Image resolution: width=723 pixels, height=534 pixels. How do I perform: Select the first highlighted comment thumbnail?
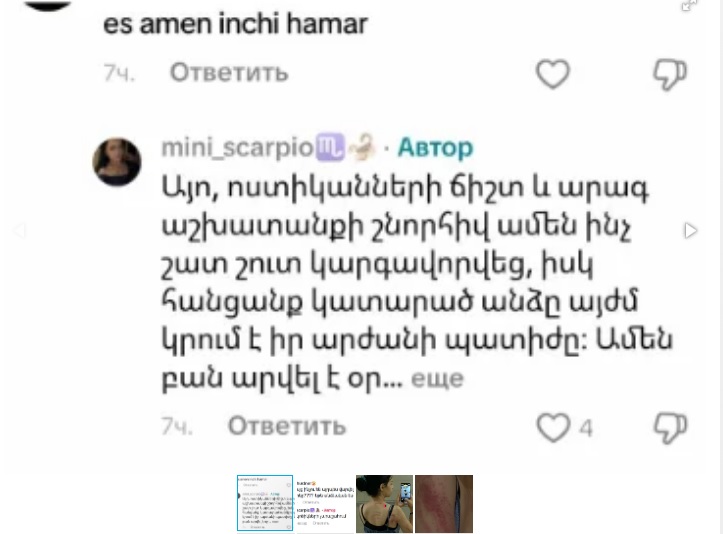[265, 503]
